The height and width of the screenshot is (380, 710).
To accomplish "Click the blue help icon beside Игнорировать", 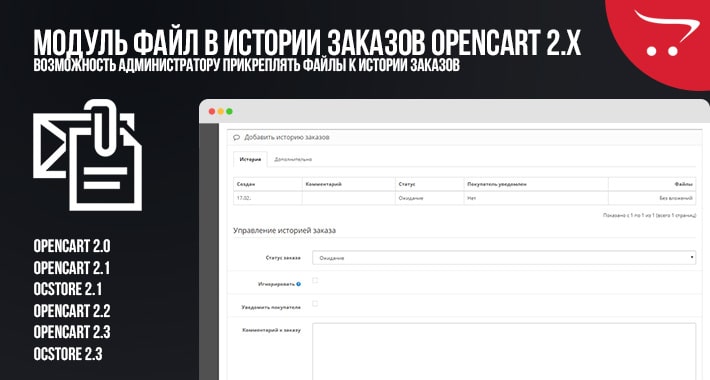I will click(298, 284).
